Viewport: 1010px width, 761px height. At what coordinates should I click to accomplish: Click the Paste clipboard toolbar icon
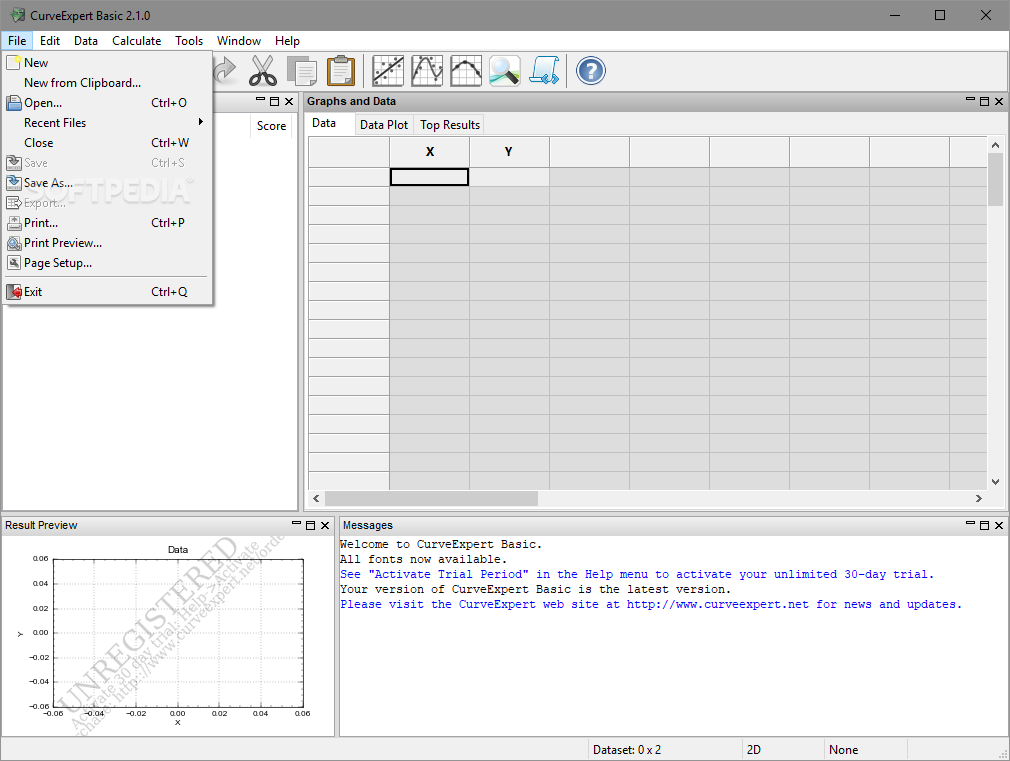click(341, 71)
